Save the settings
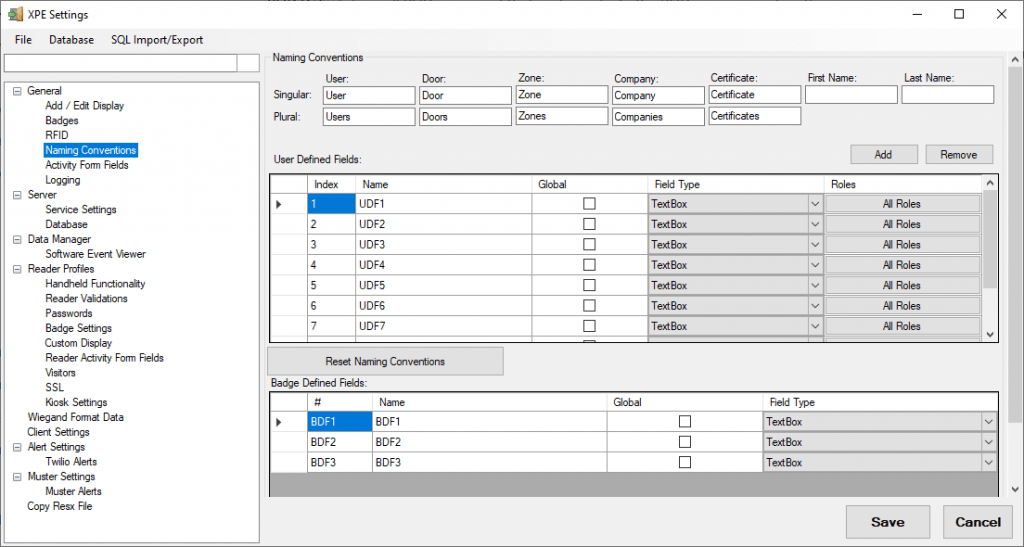1024x547 pixels. [x=888, y=522]
